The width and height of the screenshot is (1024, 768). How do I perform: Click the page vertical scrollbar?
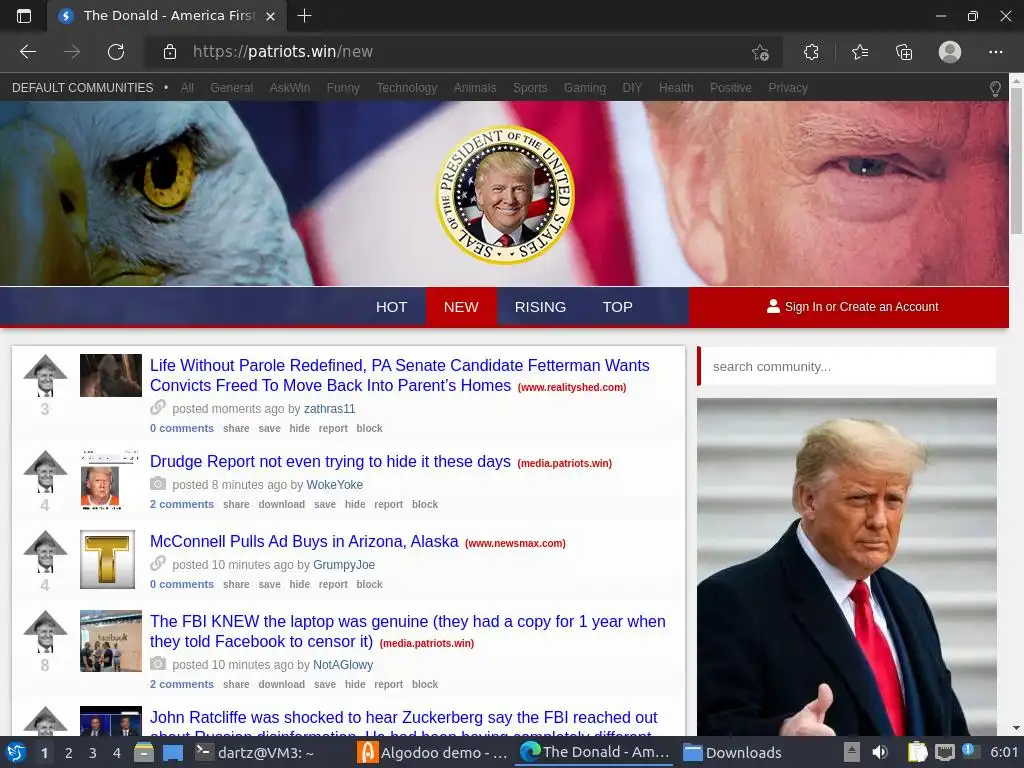pyautogui.click(x=1016, y=161)
